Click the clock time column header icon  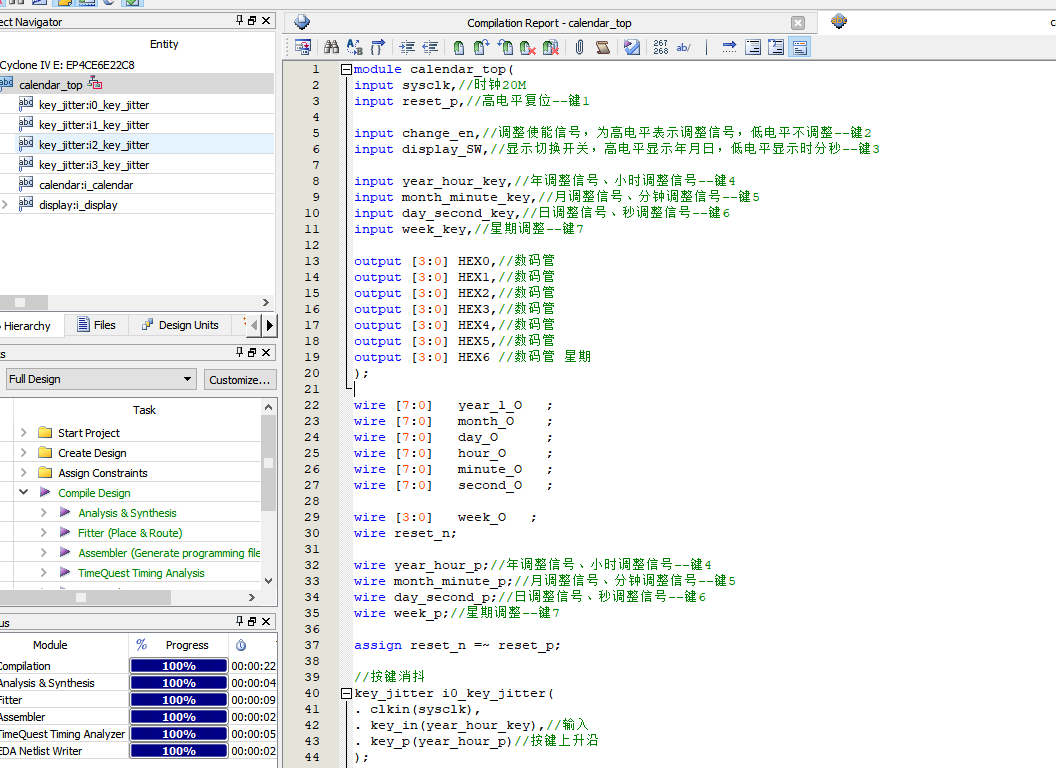pyautogui.click(x=241, y=645)
